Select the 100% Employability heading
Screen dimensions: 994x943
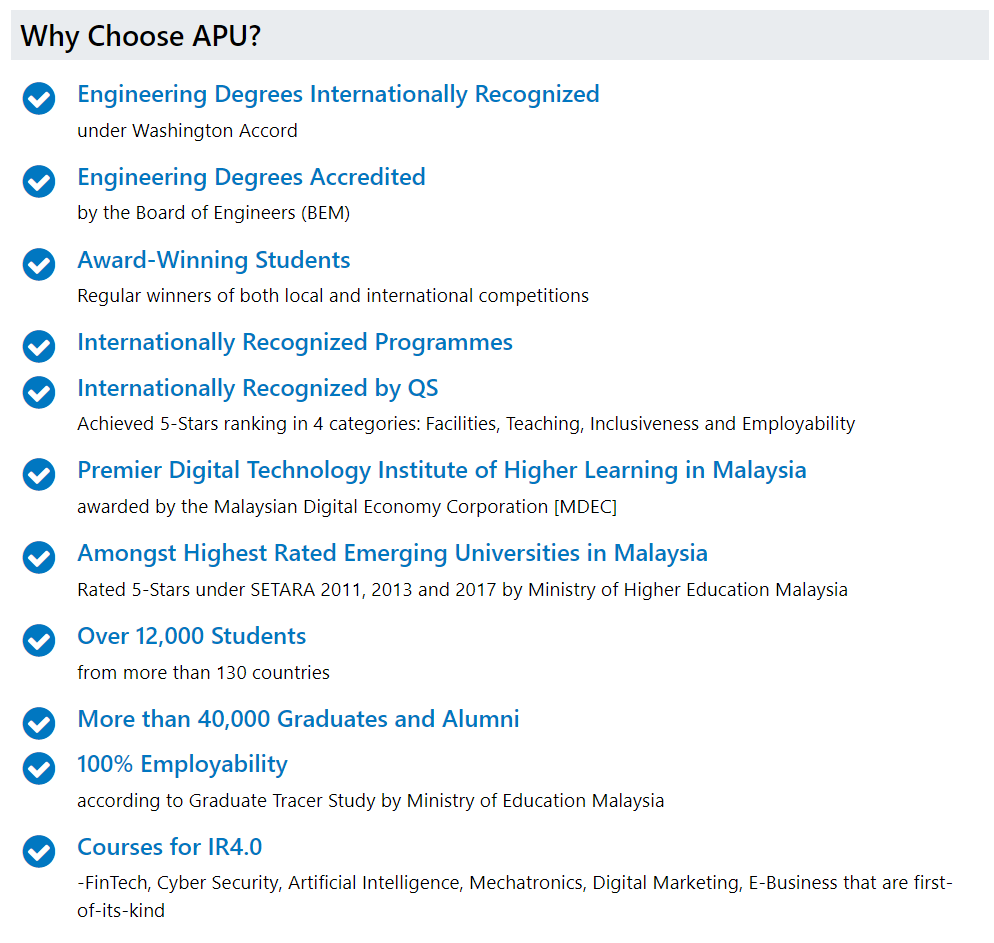[x=182, y=764]
